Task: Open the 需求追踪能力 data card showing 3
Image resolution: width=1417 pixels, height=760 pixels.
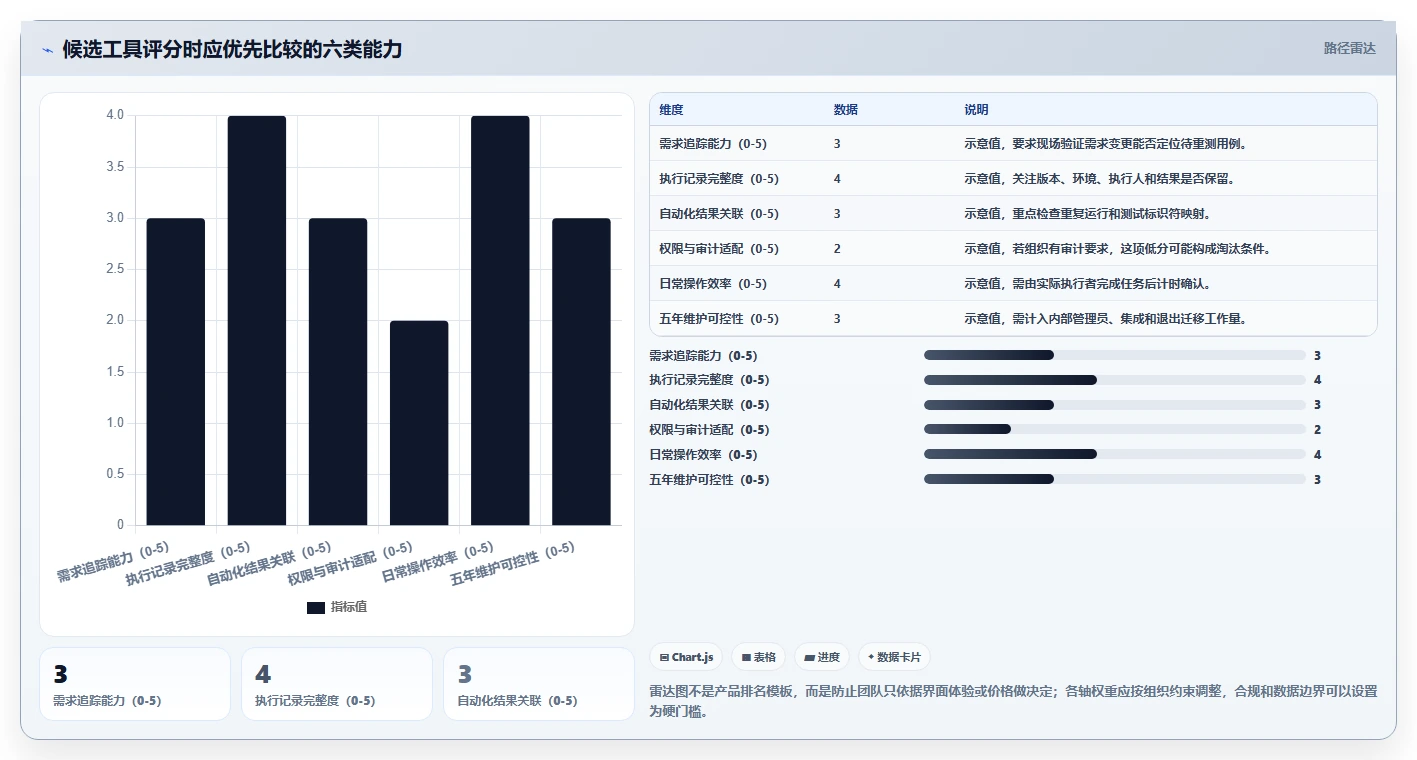Action: (135, 684)
